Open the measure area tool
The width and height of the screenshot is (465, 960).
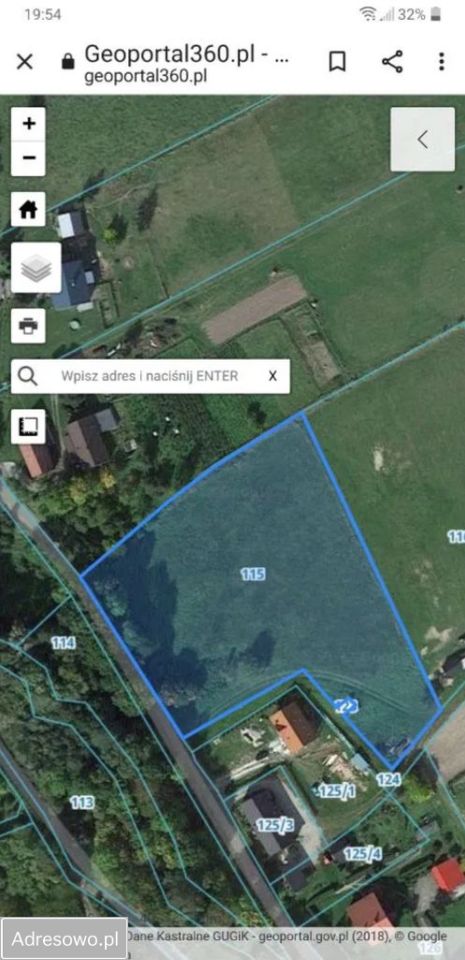[x=28, y=426]
